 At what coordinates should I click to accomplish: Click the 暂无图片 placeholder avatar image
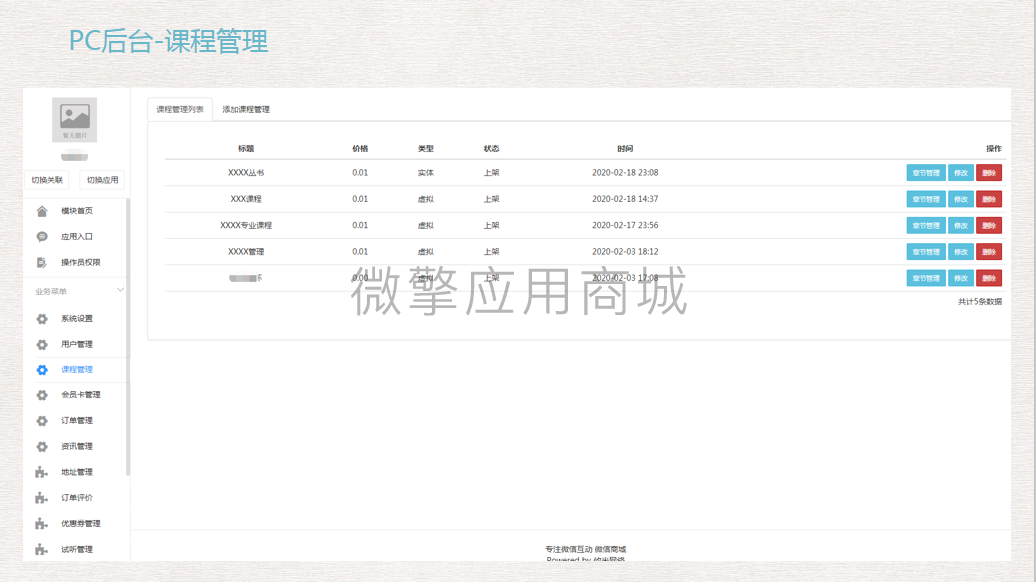click(x=75, y=120)
